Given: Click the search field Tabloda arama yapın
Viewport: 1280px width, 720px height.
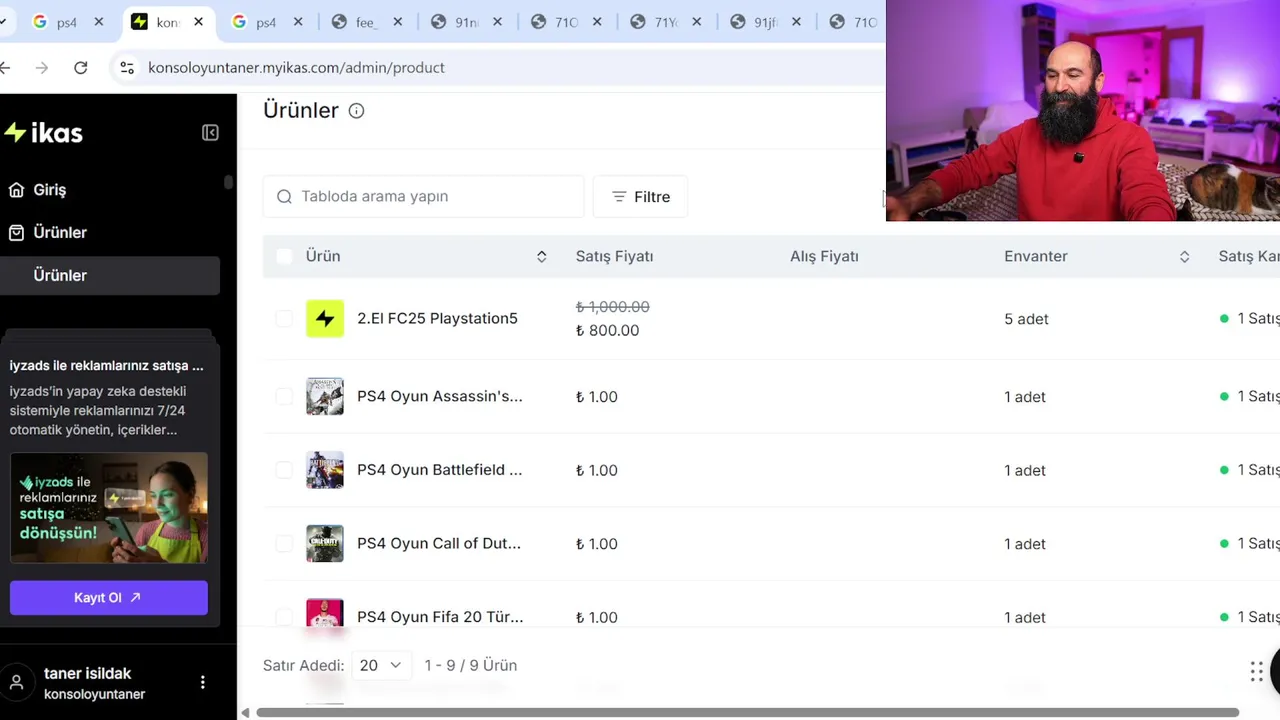Looking at the screenshot, I should click(x=423, y=197).
